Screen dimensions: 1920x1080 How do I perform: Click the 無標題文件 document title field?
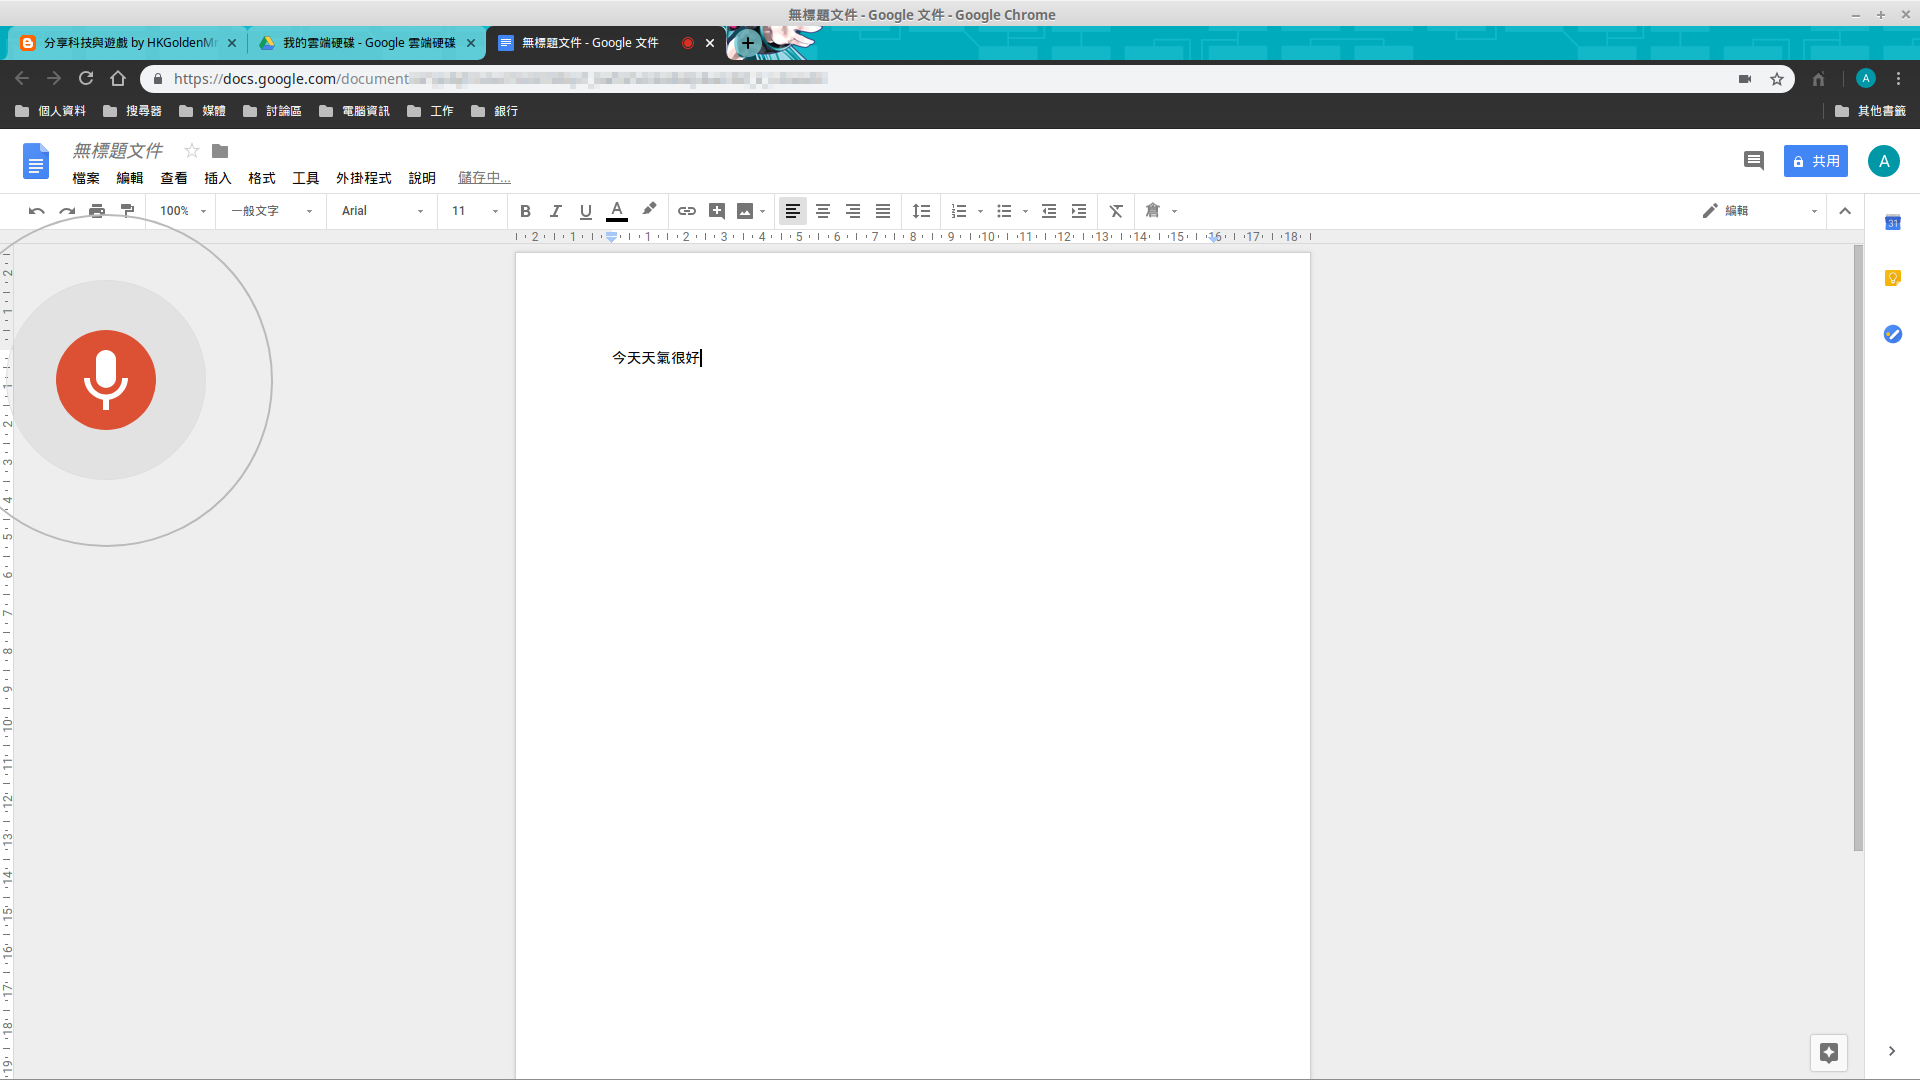pyautogui.click(x=118, y=151)
